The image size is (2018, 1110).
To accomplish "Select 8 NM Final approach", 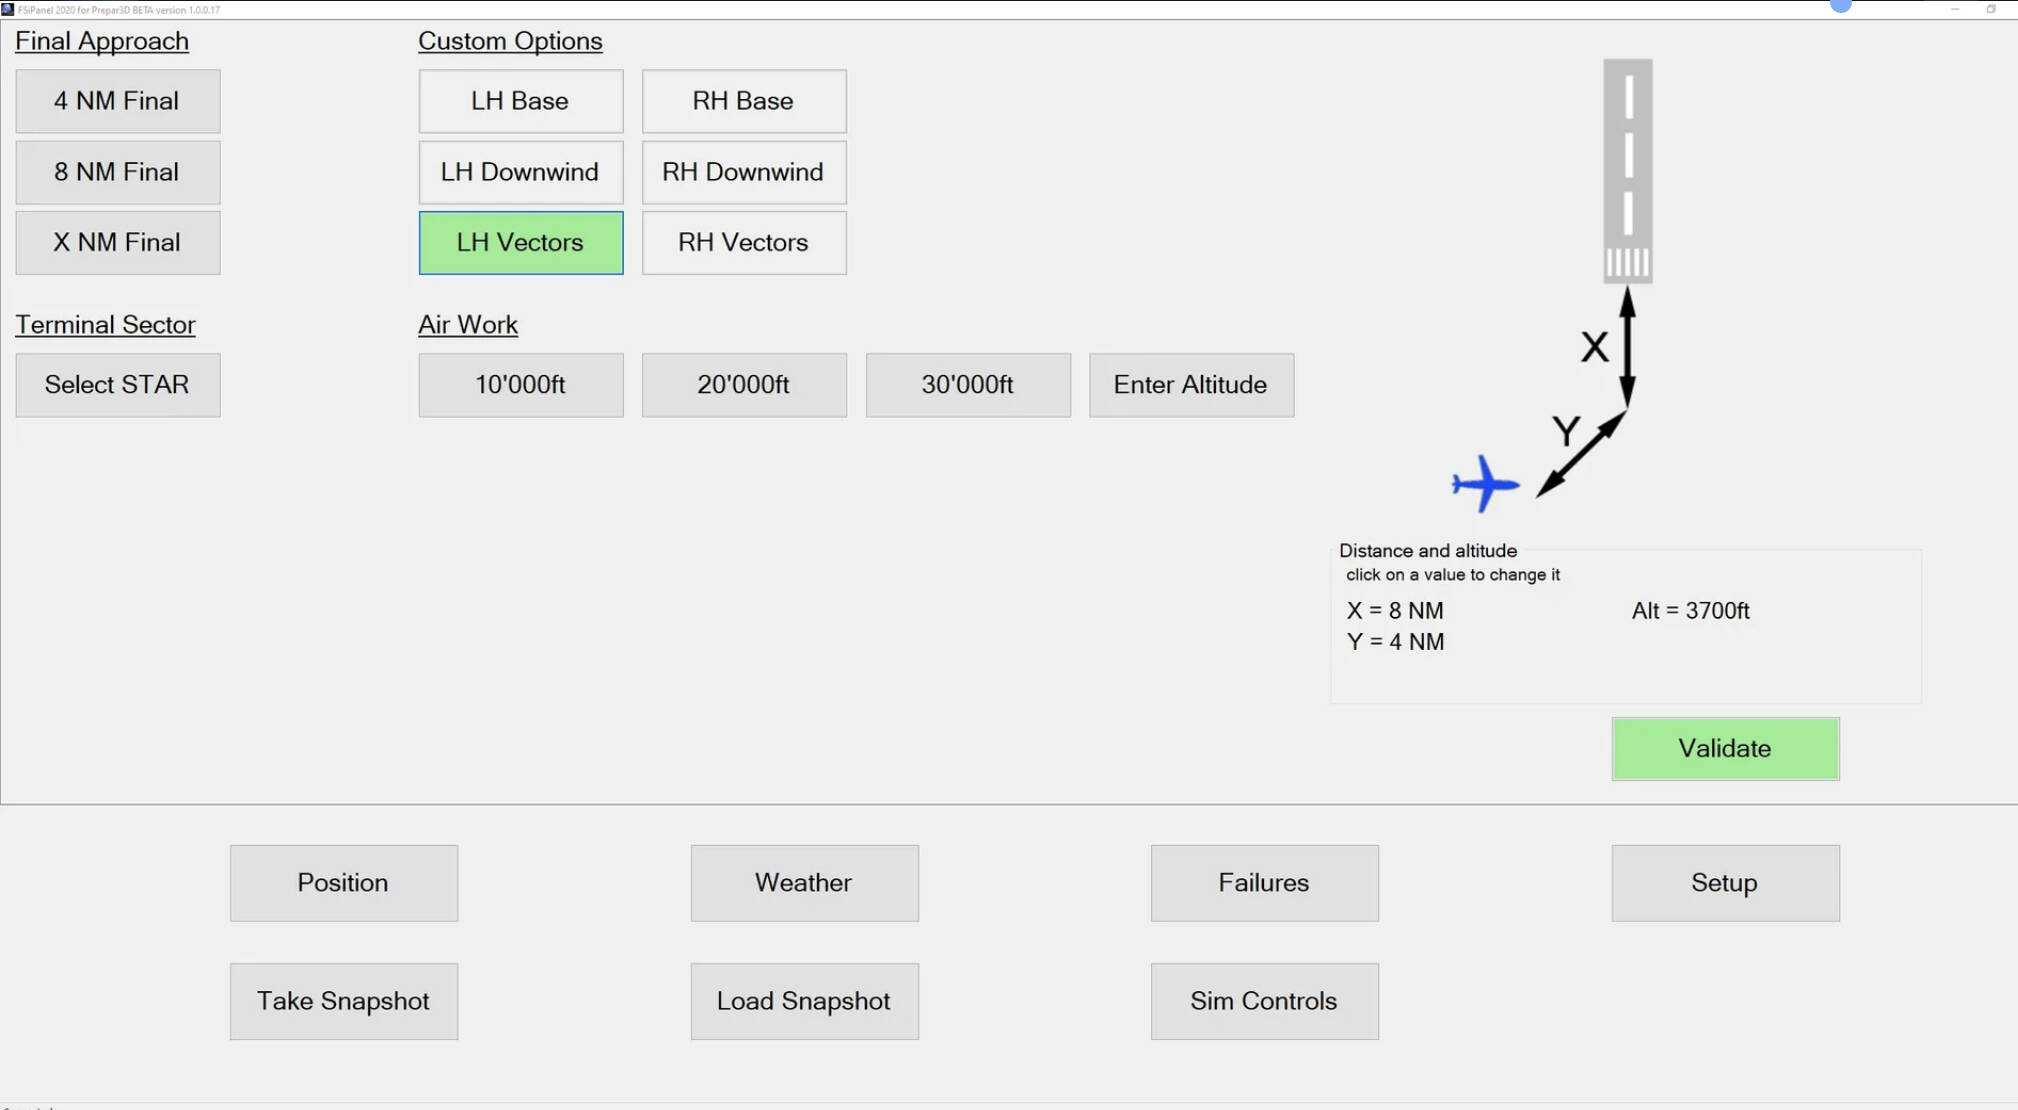I will (117, 171).
